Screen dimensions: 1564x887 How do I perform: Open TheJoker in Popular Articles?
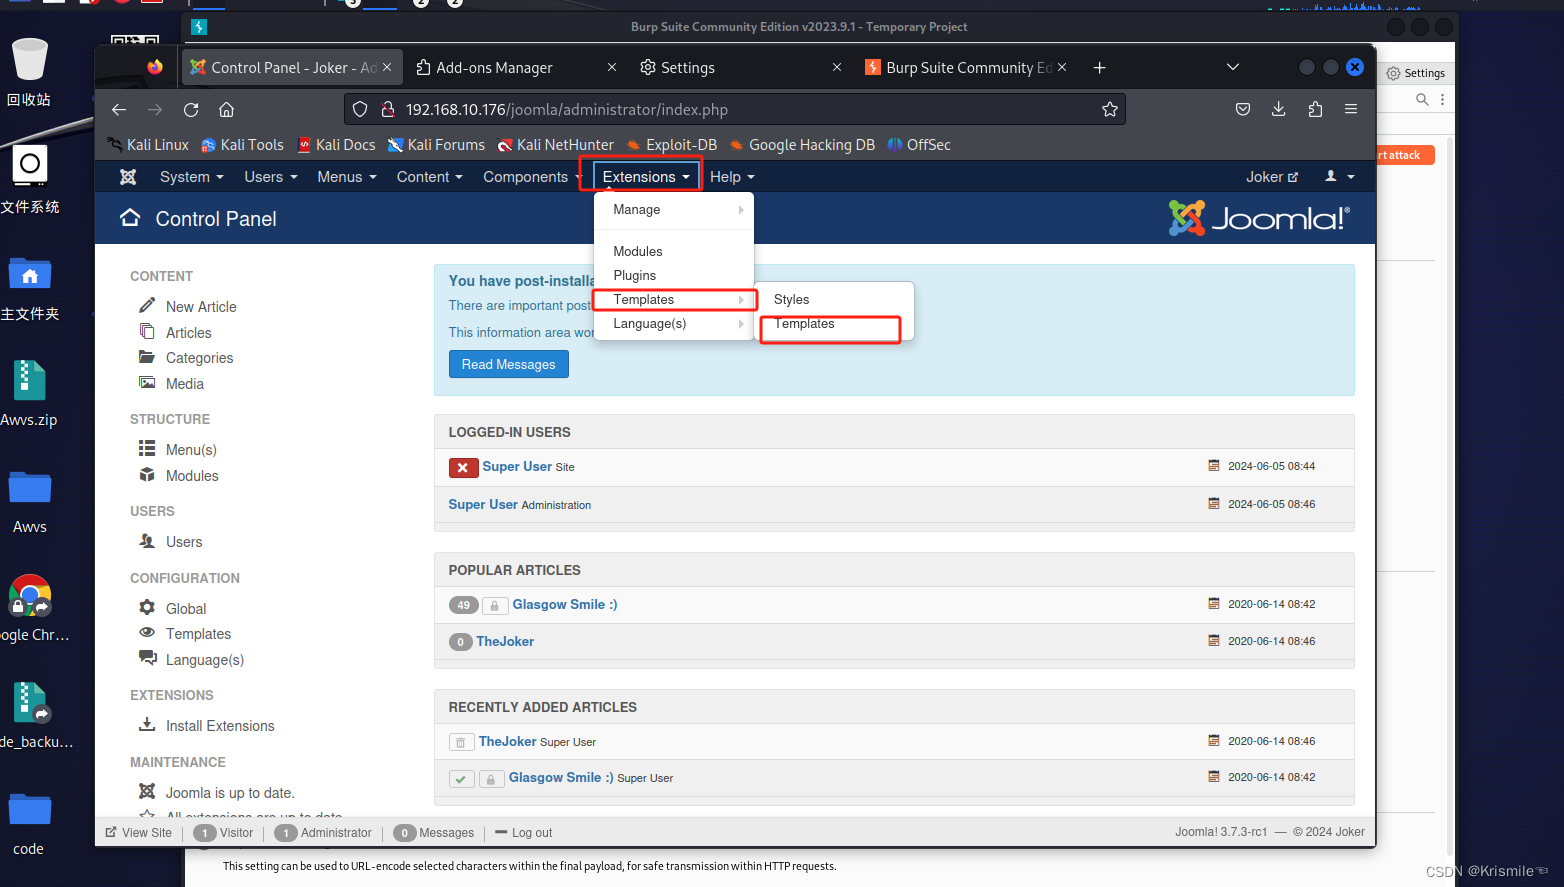pos(505,642)
